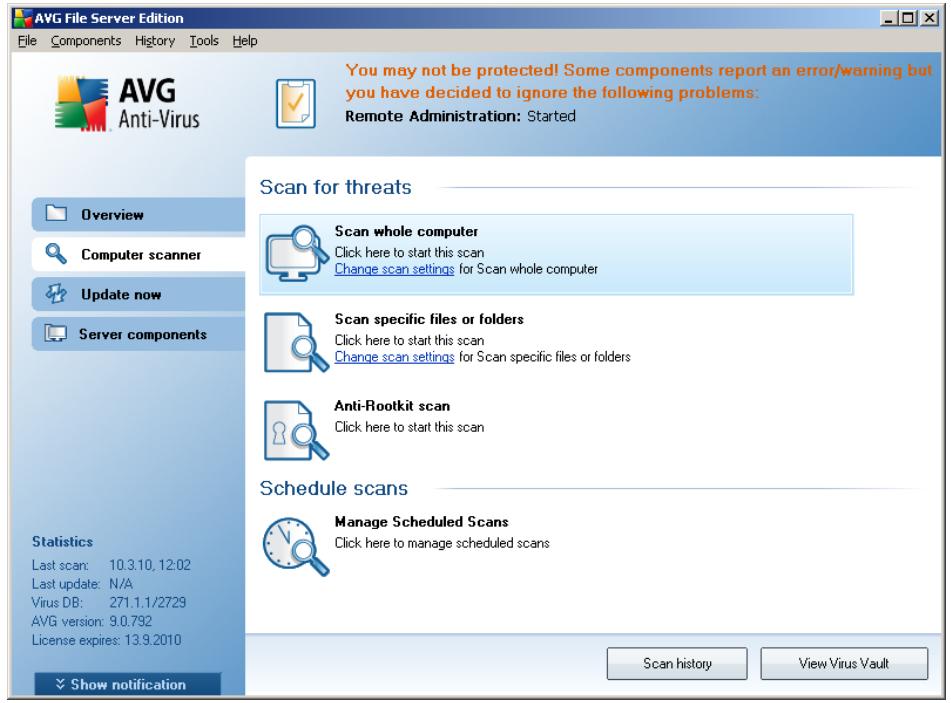Screen dimensions: 951x703
Task: Click the Last update N/A value
Action: [x=121, y=584]
